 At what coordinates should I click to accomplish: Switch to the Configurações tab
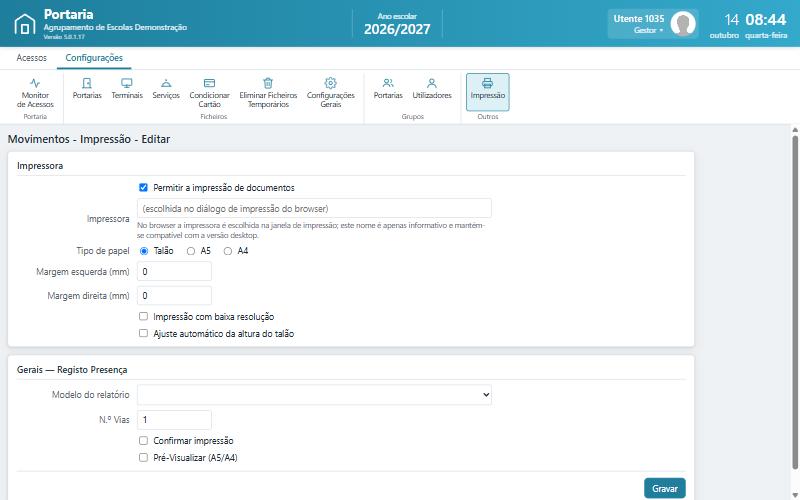click(94, 58)
